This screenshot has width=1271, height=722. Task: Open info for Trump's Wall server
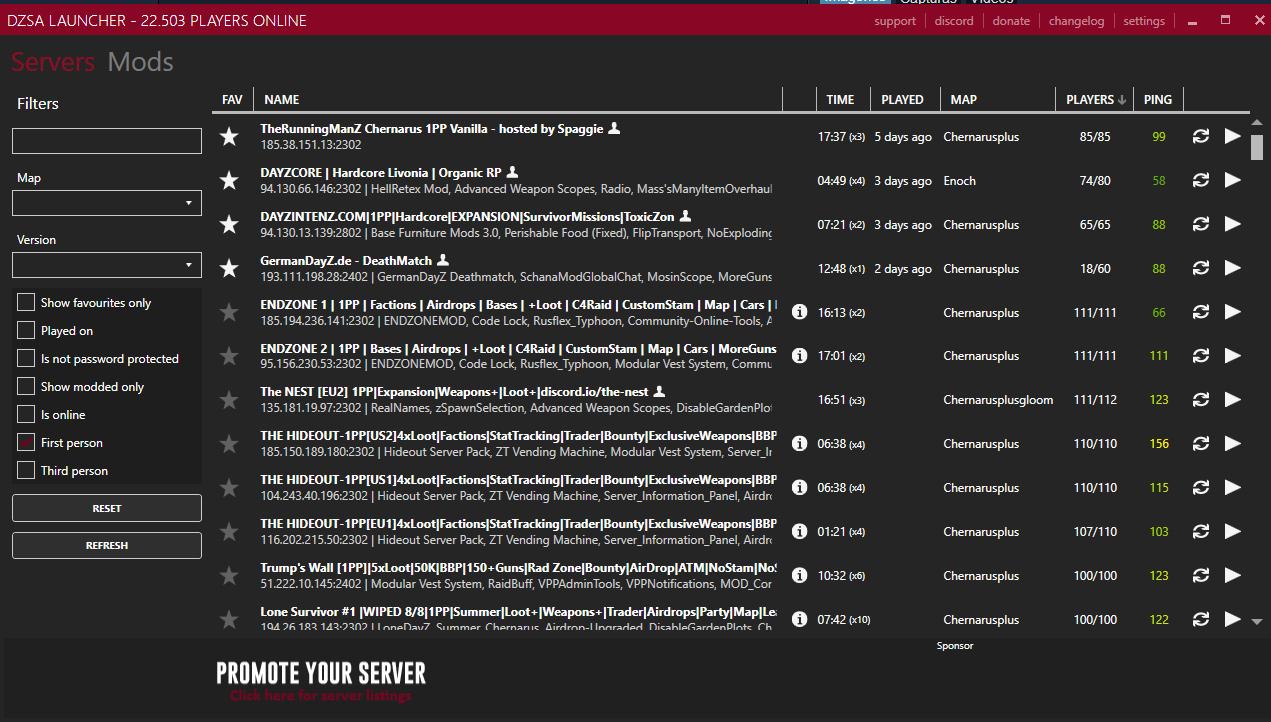[x=799, y=575]
